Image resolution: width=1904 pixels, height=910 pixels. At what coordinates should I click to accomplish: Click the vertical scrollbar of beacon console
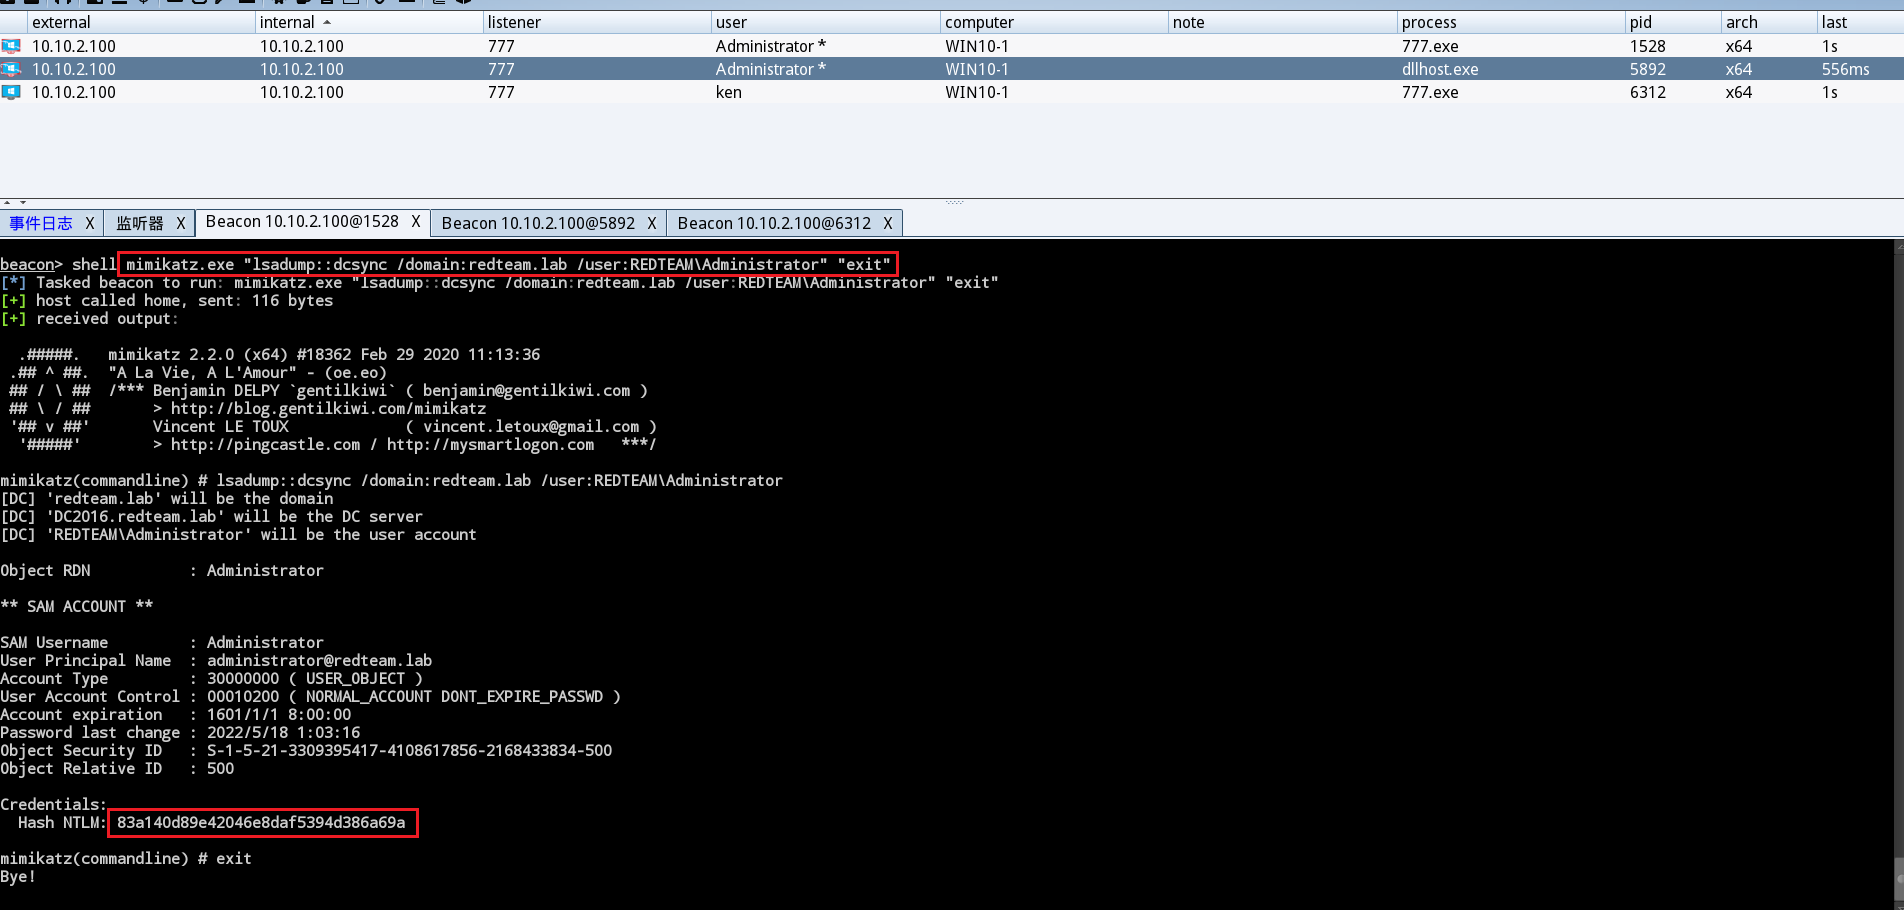point(1899,575)
